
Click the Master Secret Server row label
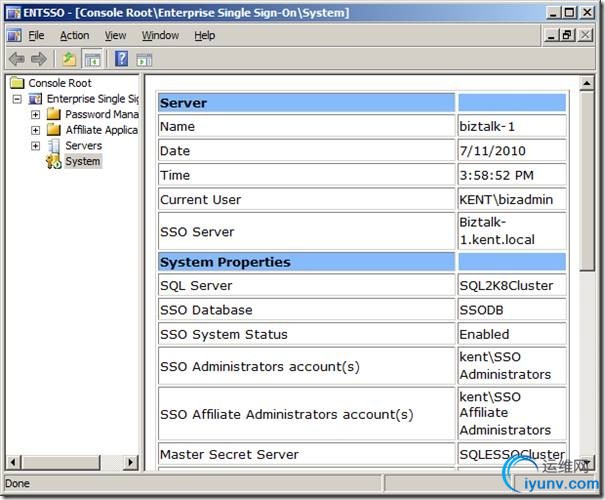229,454
